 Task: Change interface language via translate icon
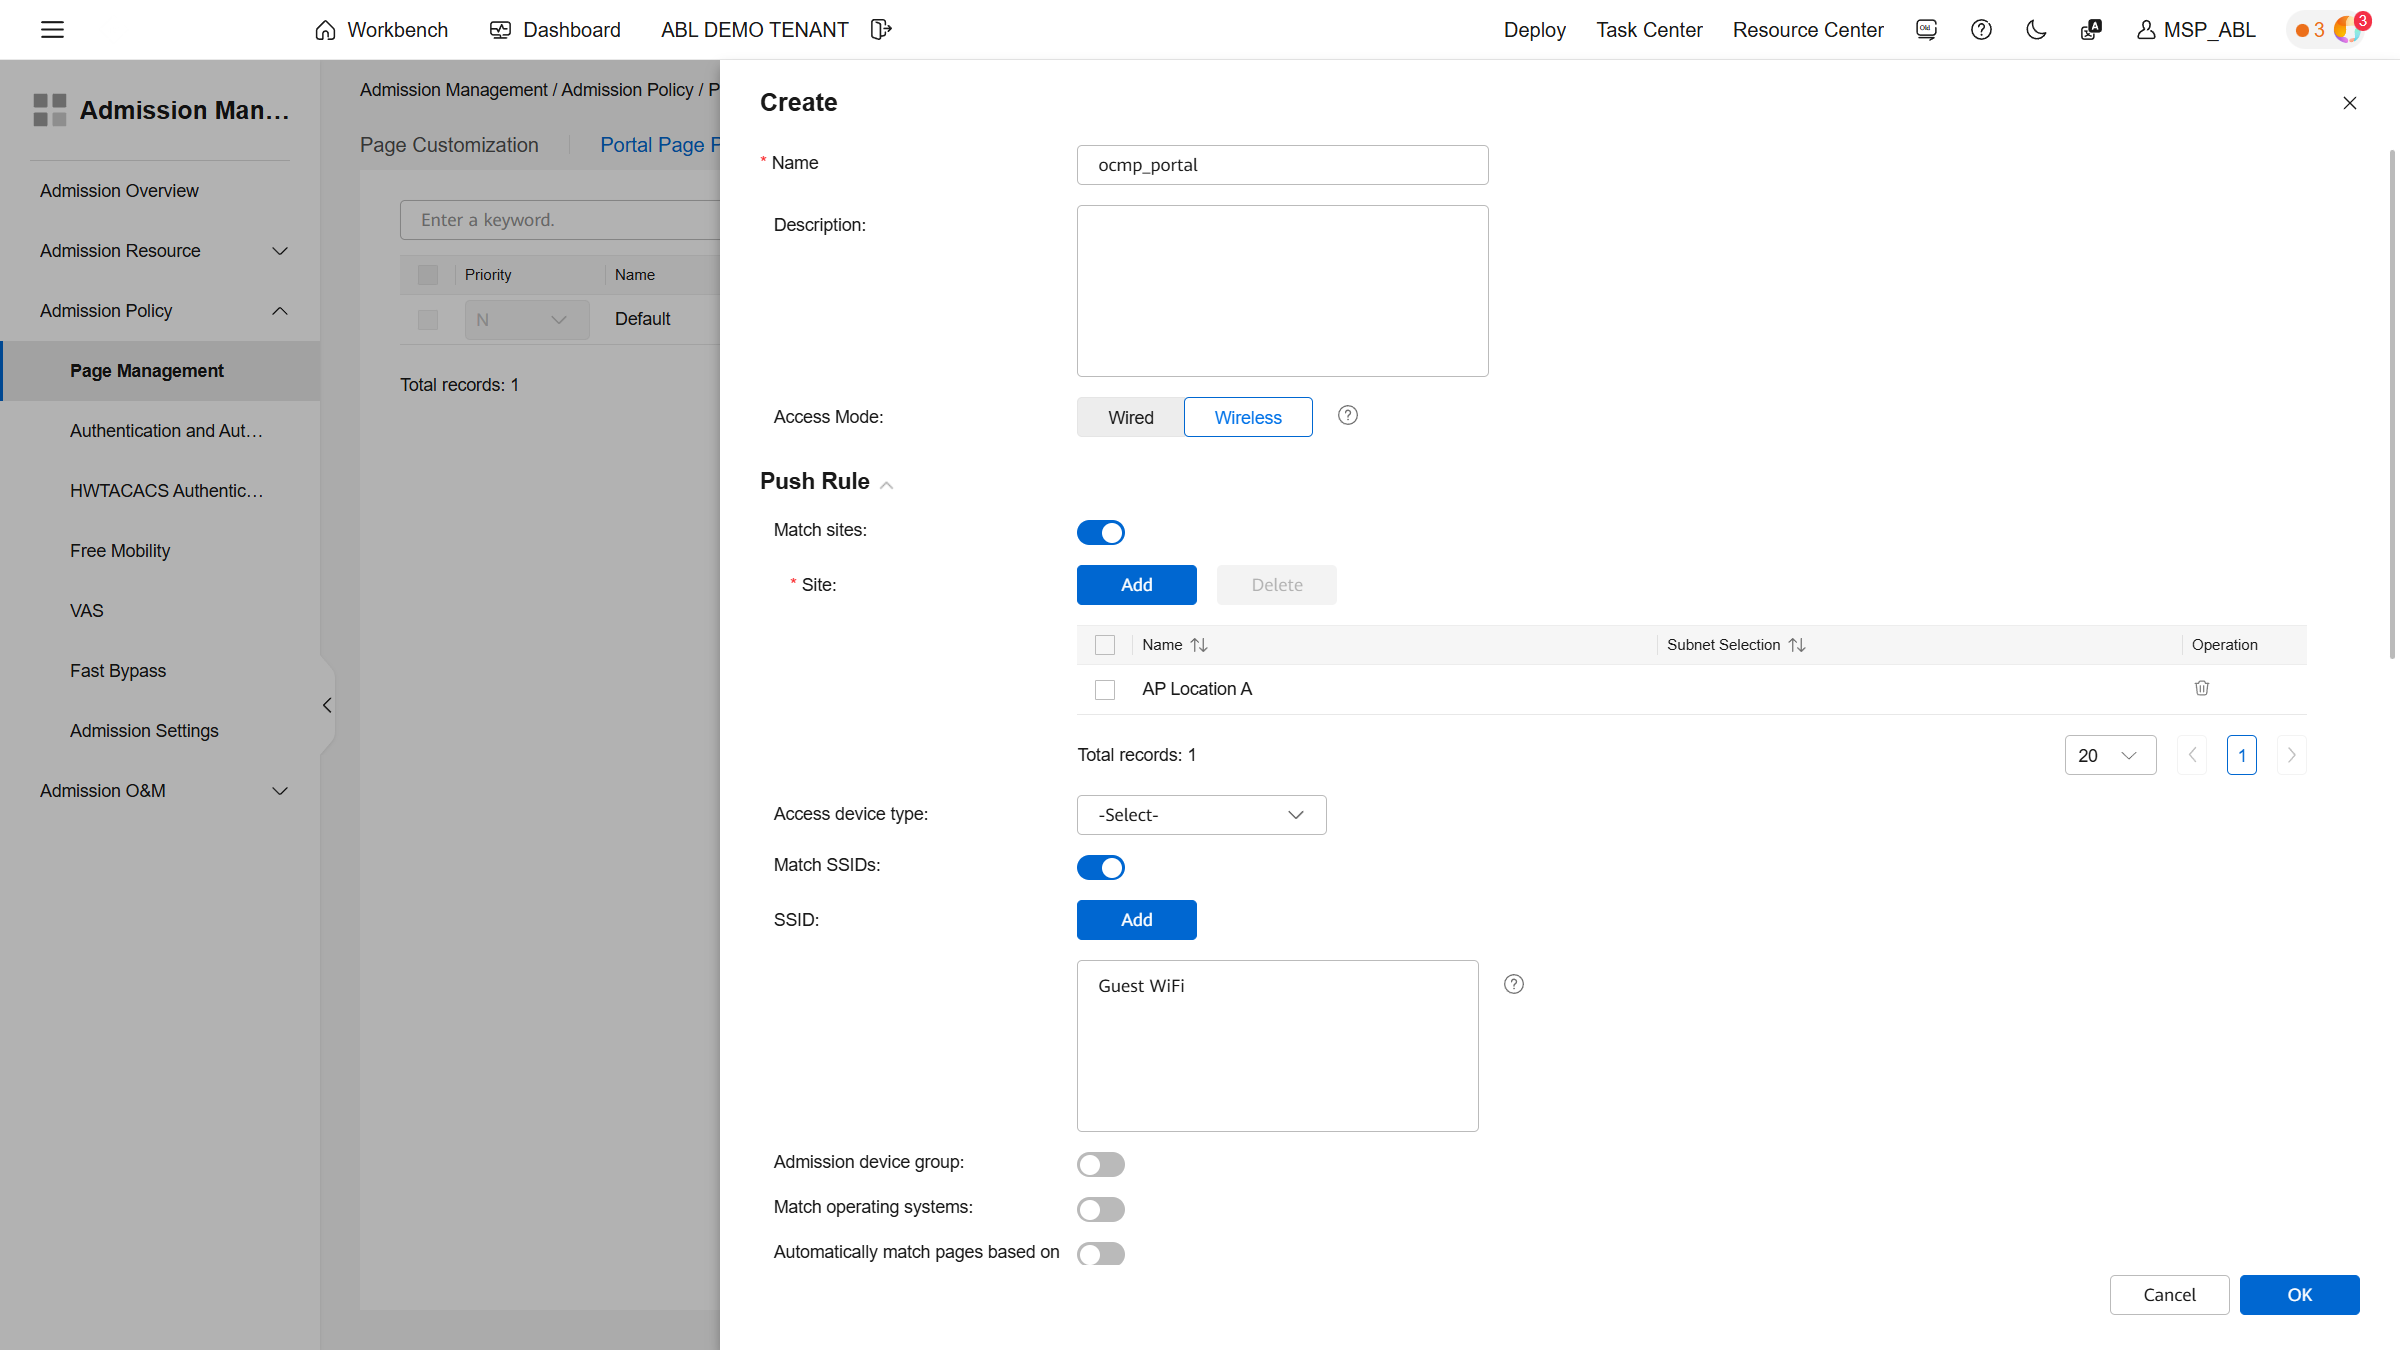(2090, 30)
